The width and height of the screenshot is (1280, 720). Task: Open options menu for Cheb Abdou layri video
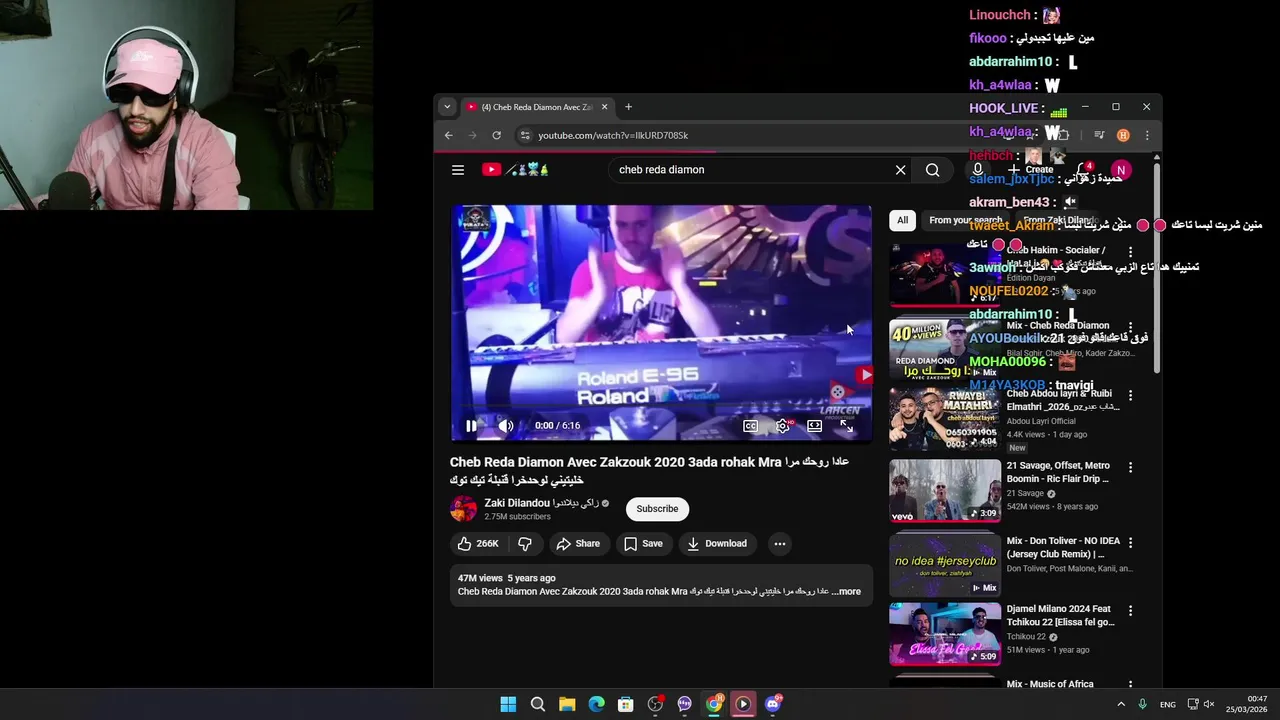point(1131,395)
